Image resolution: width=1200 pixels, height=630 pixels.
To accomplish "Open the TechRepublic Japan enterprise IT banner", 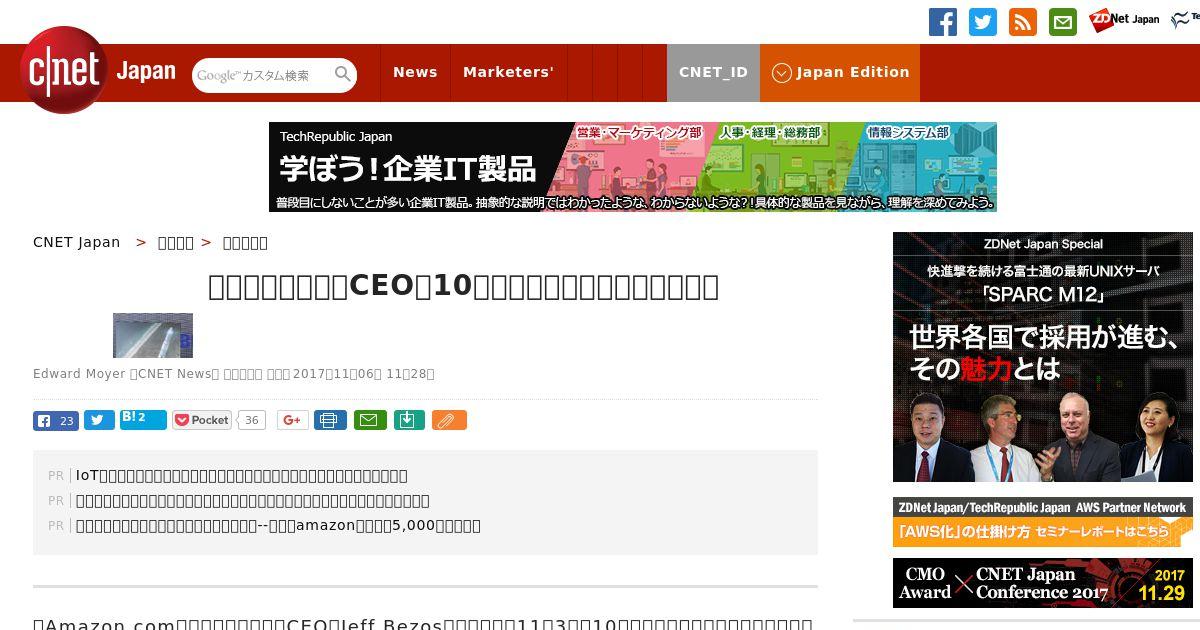I will [633, 167].
